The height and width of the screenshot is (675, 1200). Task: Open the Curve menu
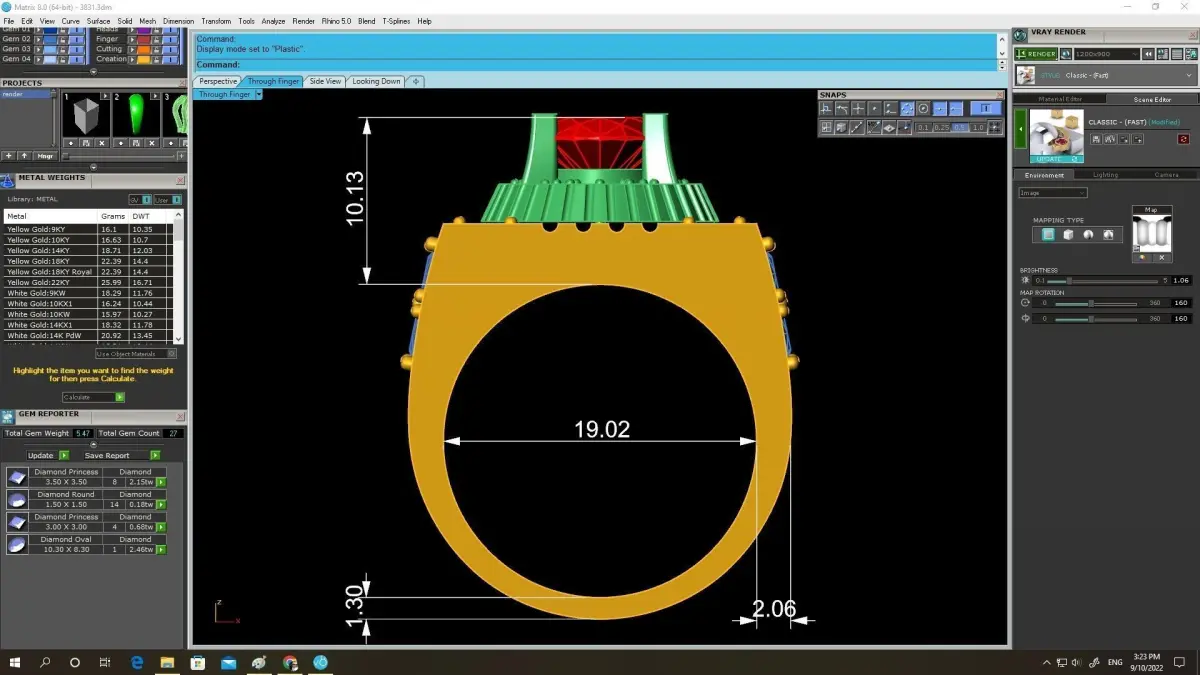pyautogui.click(x=70, y=21)
